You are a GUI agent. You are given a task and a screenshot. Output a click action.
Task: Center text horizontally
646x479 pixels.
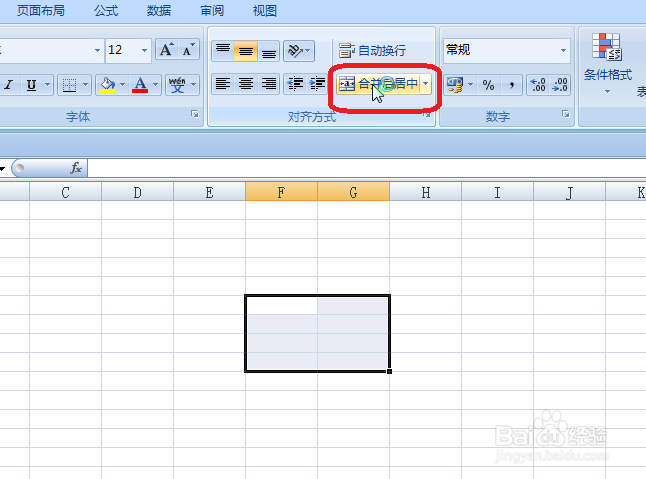[246, 84]
